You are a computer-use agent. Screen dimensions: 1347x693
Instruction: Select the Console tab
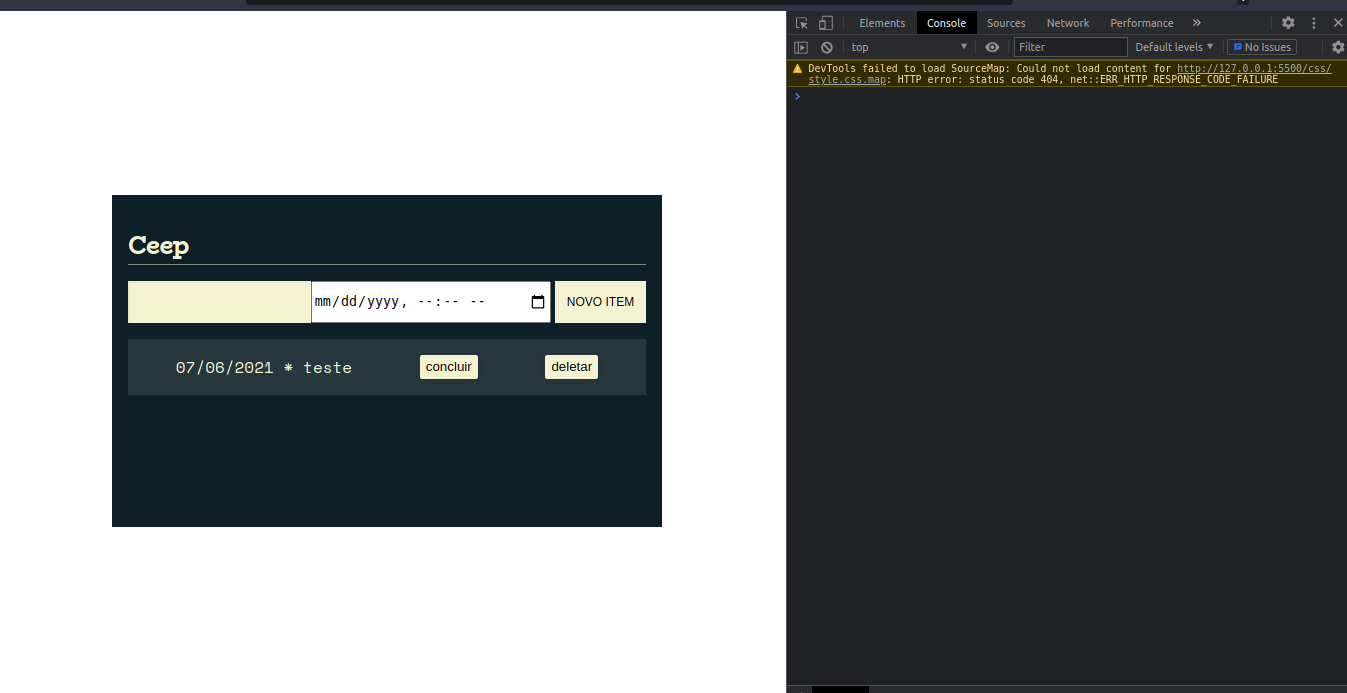[946, 23]
